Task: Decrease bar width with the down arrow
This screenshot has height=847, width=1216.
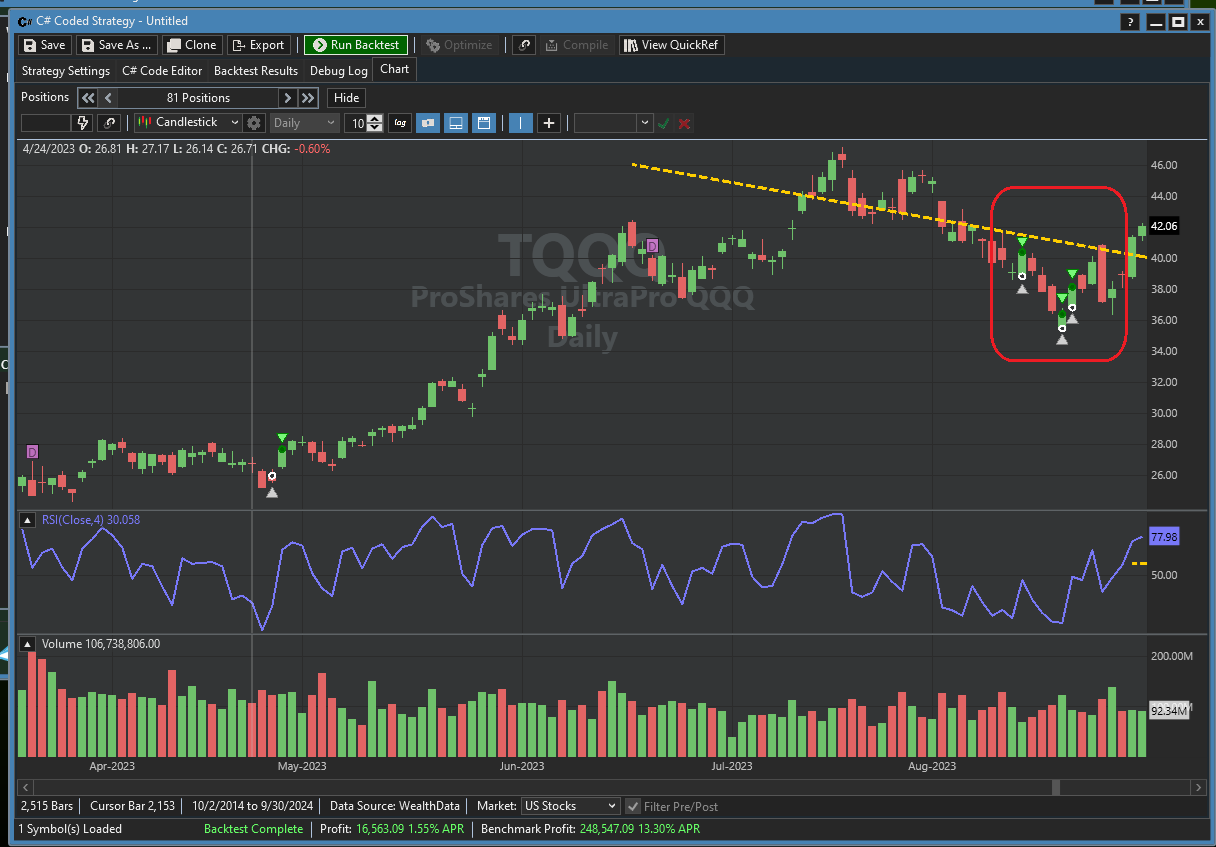Action: 375,128
